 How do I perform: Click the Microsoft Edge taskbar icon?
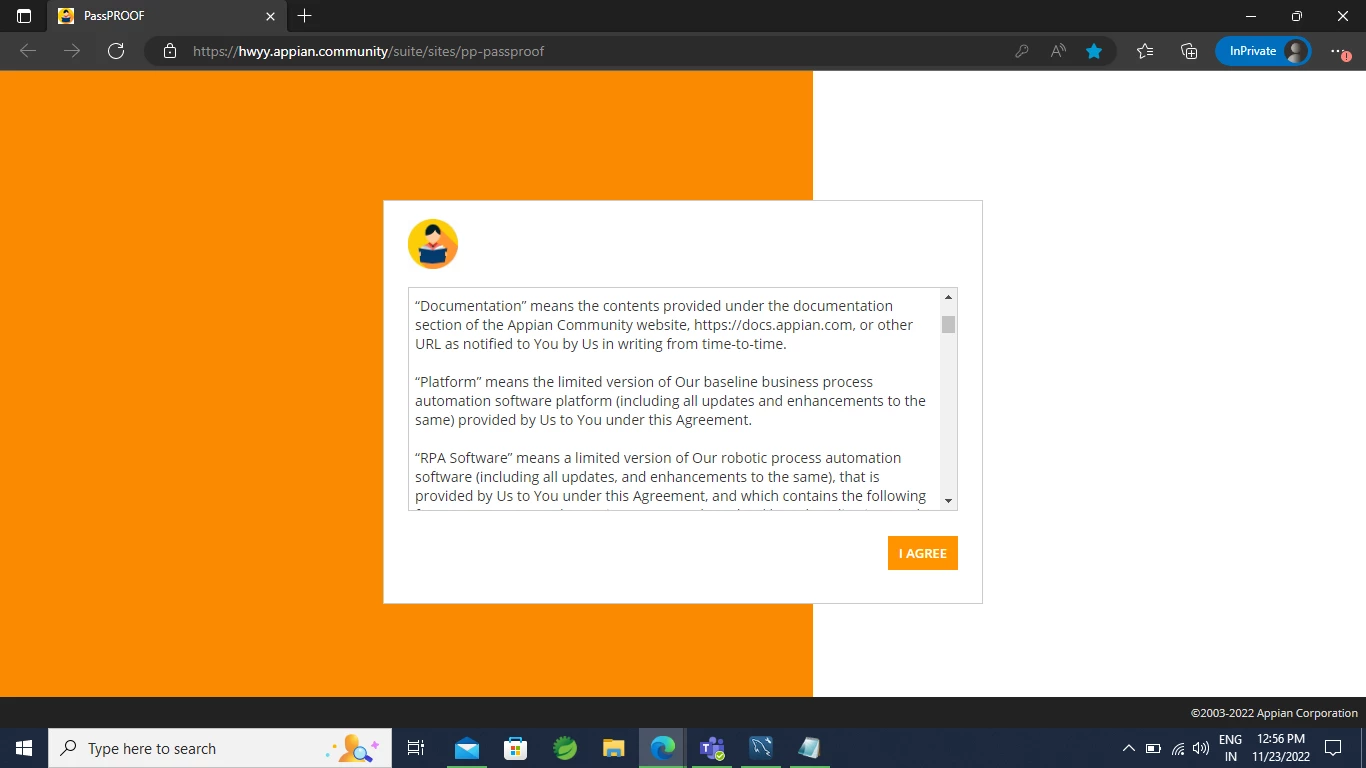(x=663, y=748)
